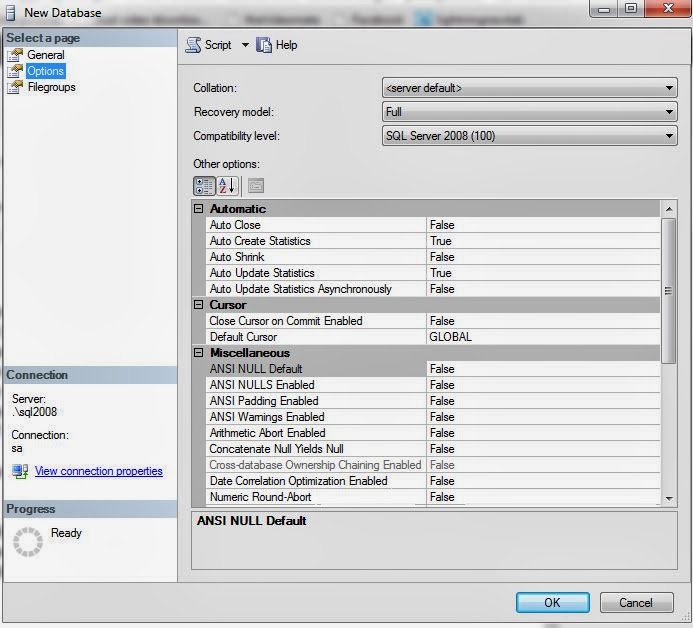Click the Cross-database Ownership Chaining Enabled row

click(x=433, y=465)
